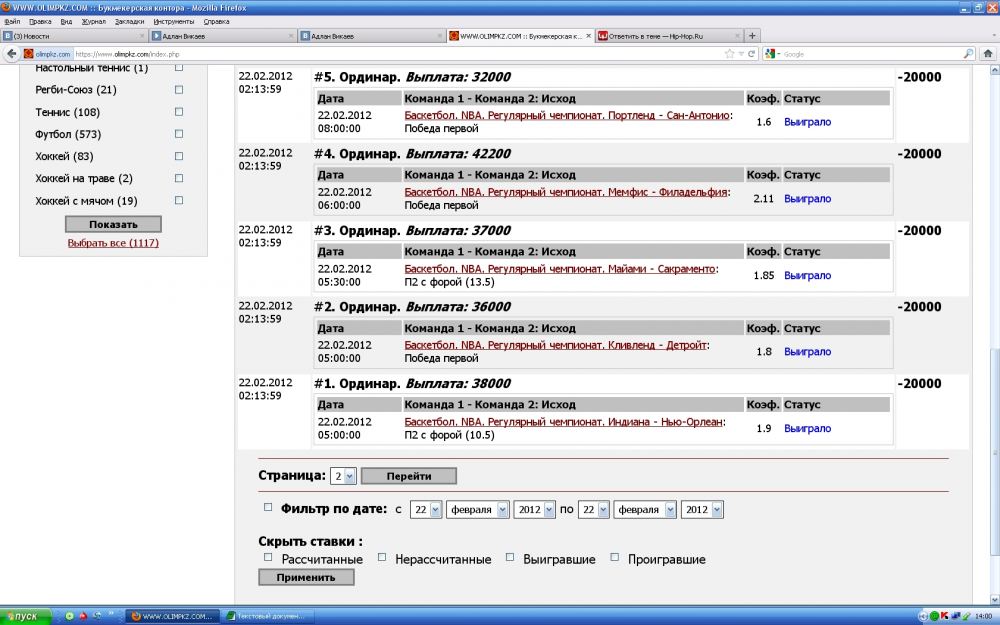Close the WWW.OLIMPKZ.COM tab
Image resolution: width=1000 pixels, height=625 pixels.
click(588, 36)
